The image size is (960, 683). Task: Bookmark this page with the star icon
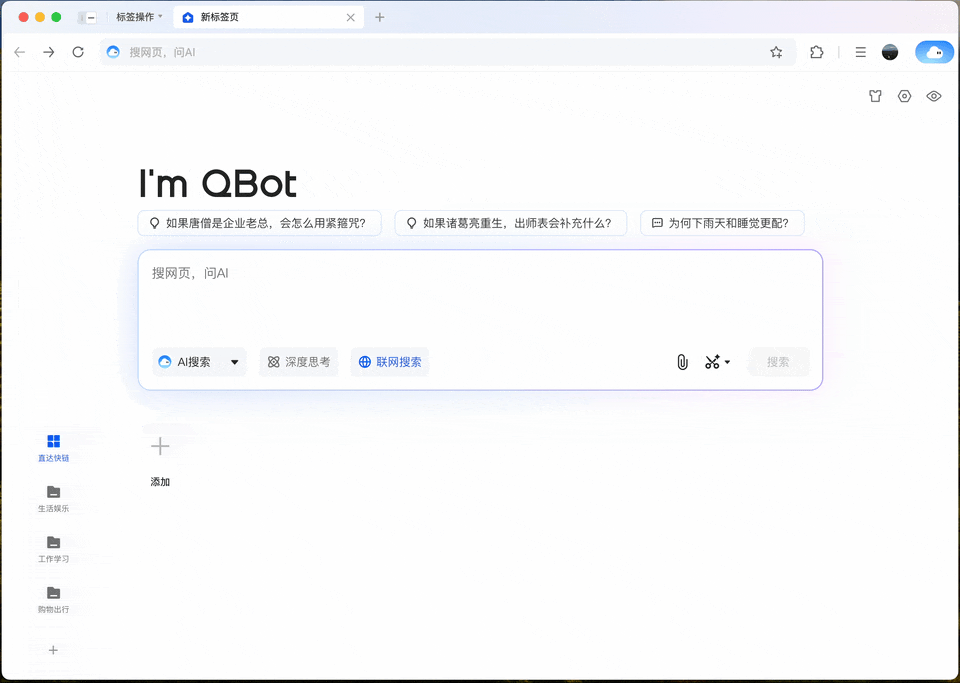tap(776, 52)
